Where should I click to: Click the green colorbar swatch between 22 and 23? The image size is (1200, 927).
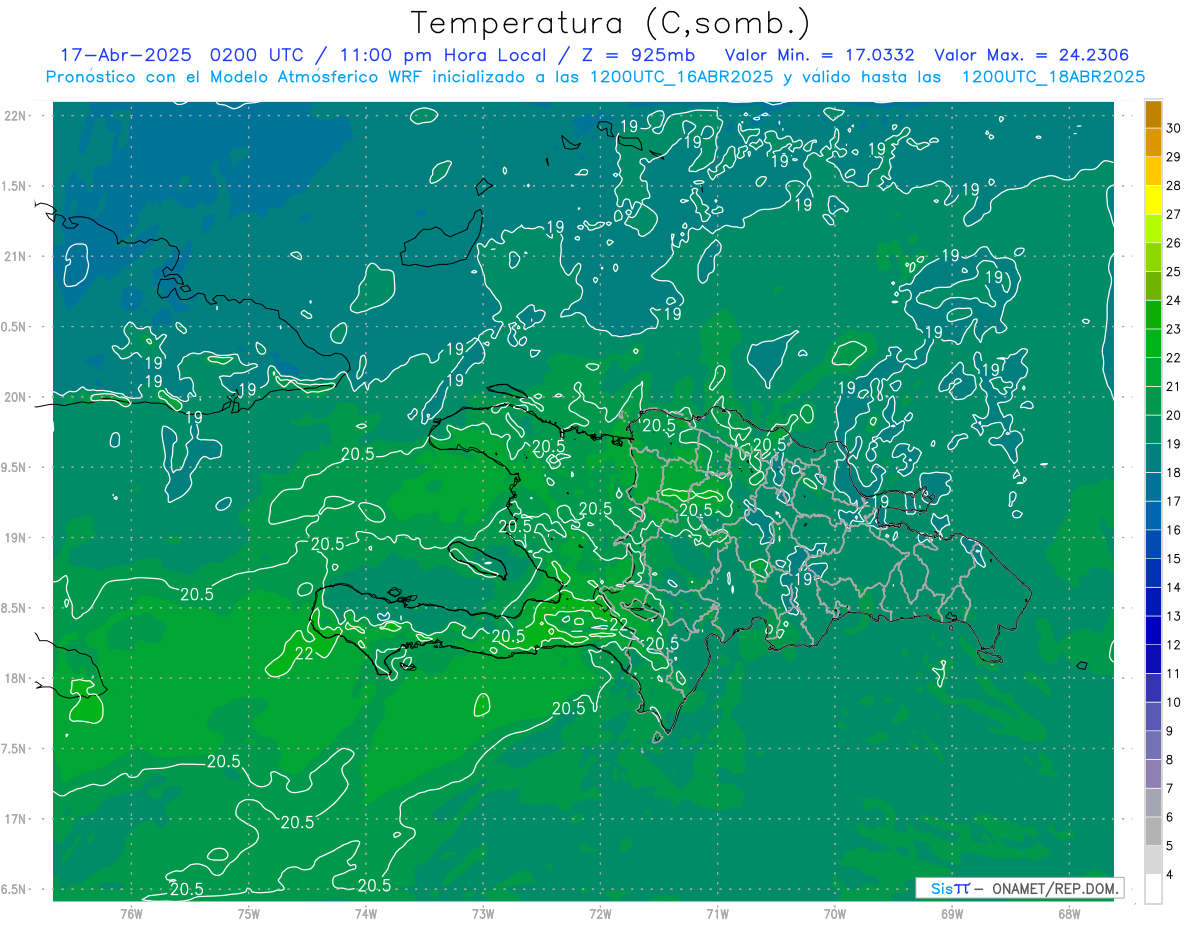click(x=1153, y=344)
